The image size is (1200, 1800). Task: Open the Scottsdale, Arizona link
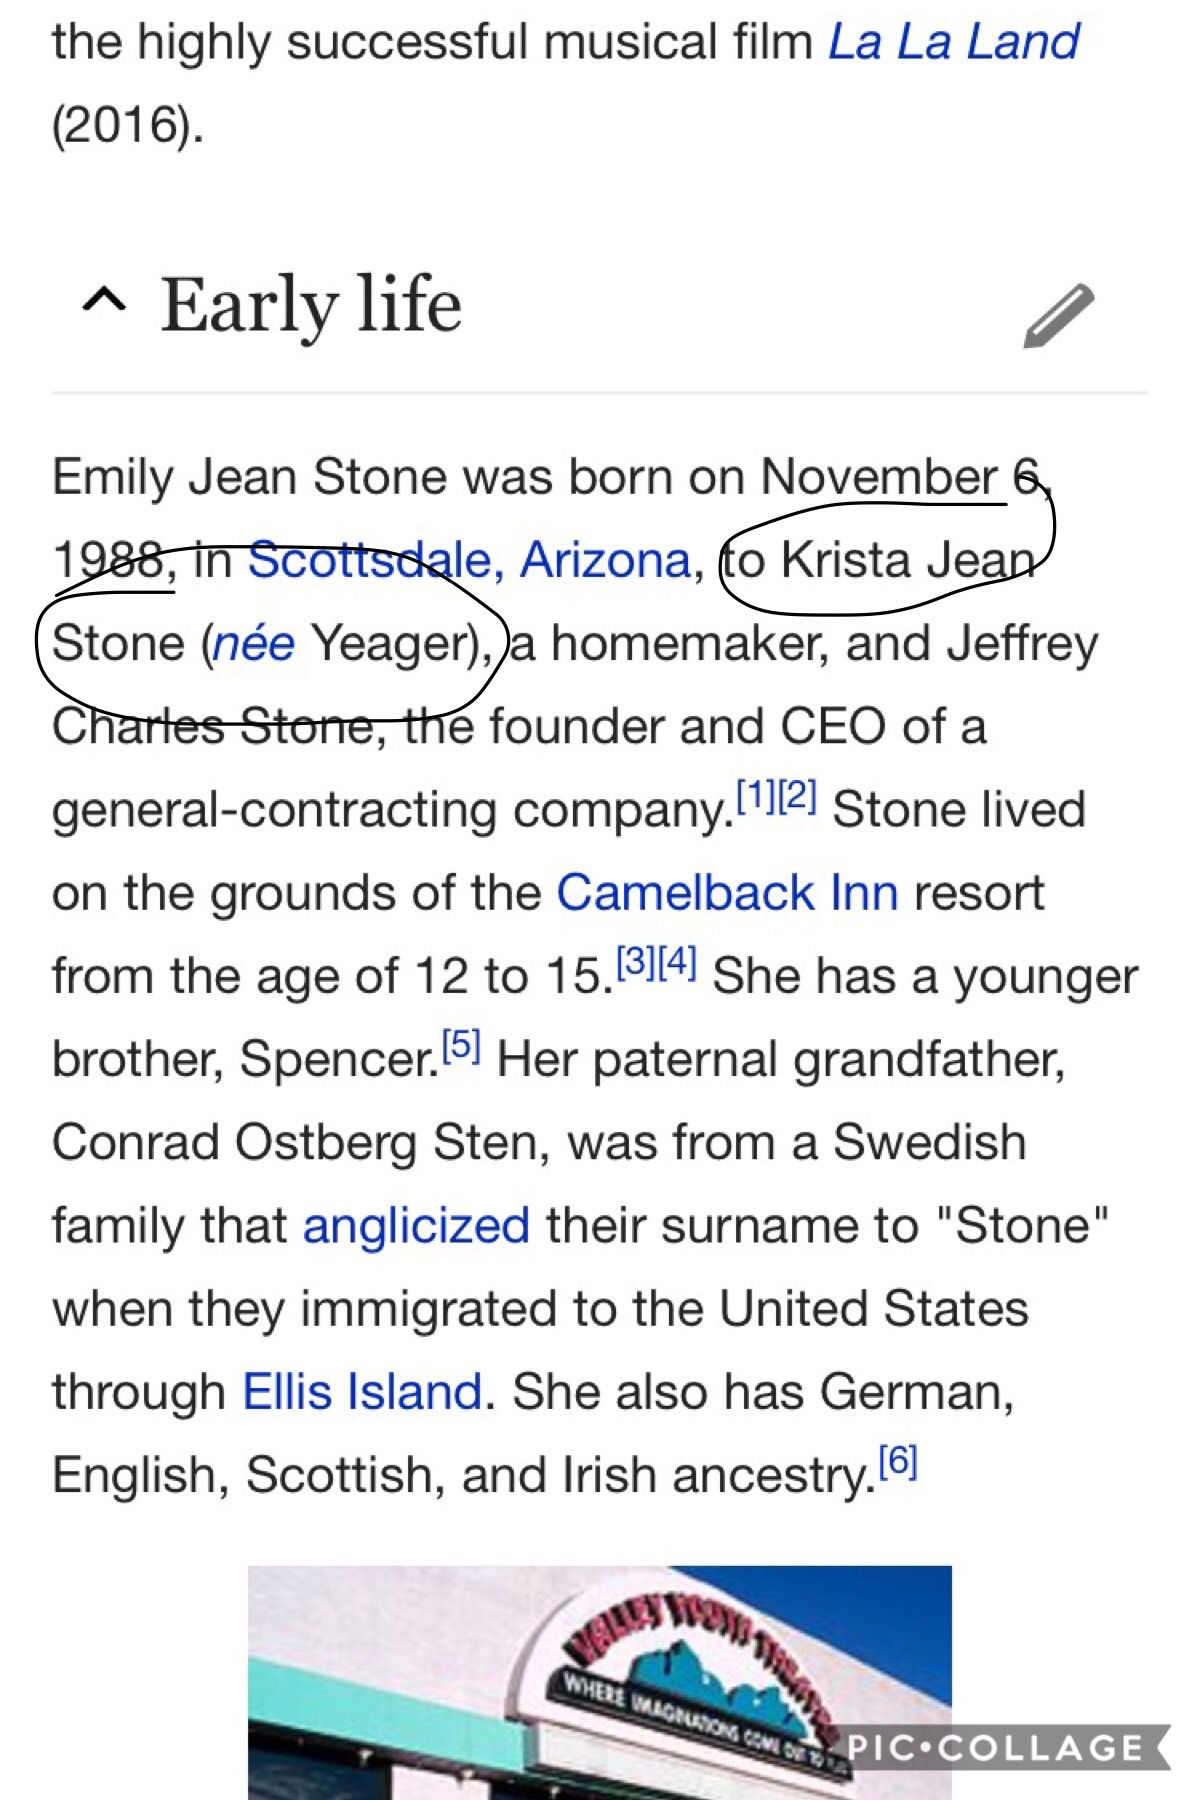click(x=470, y=560)
